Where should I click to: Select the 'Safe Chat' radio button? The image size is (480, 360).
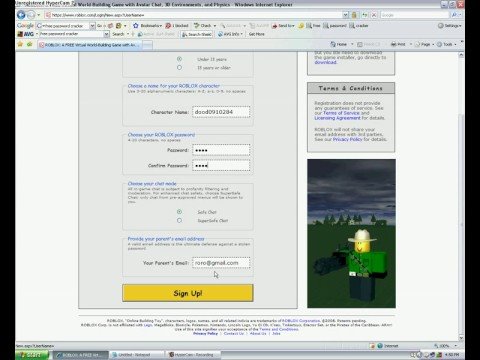click(x=179, y=212)
